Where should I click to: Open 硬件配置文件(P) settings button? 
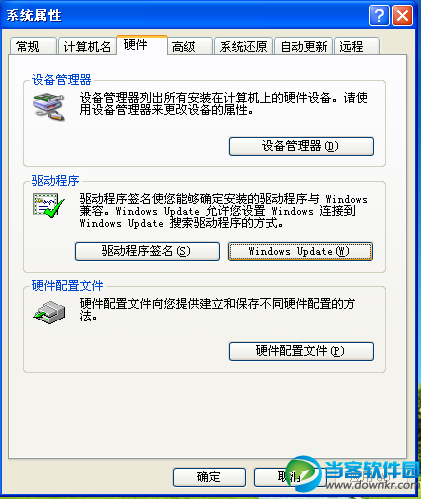(x=301, y=351)
